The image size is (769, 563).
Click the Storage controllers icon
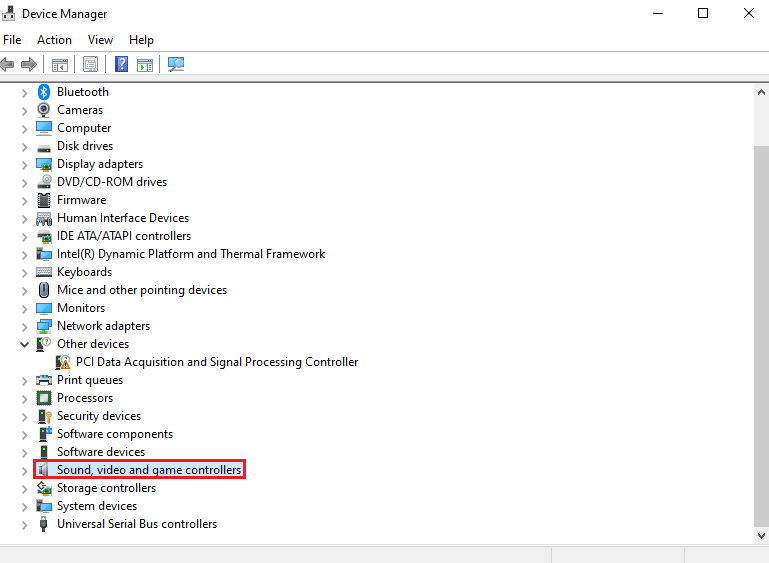tap(44, 488)
